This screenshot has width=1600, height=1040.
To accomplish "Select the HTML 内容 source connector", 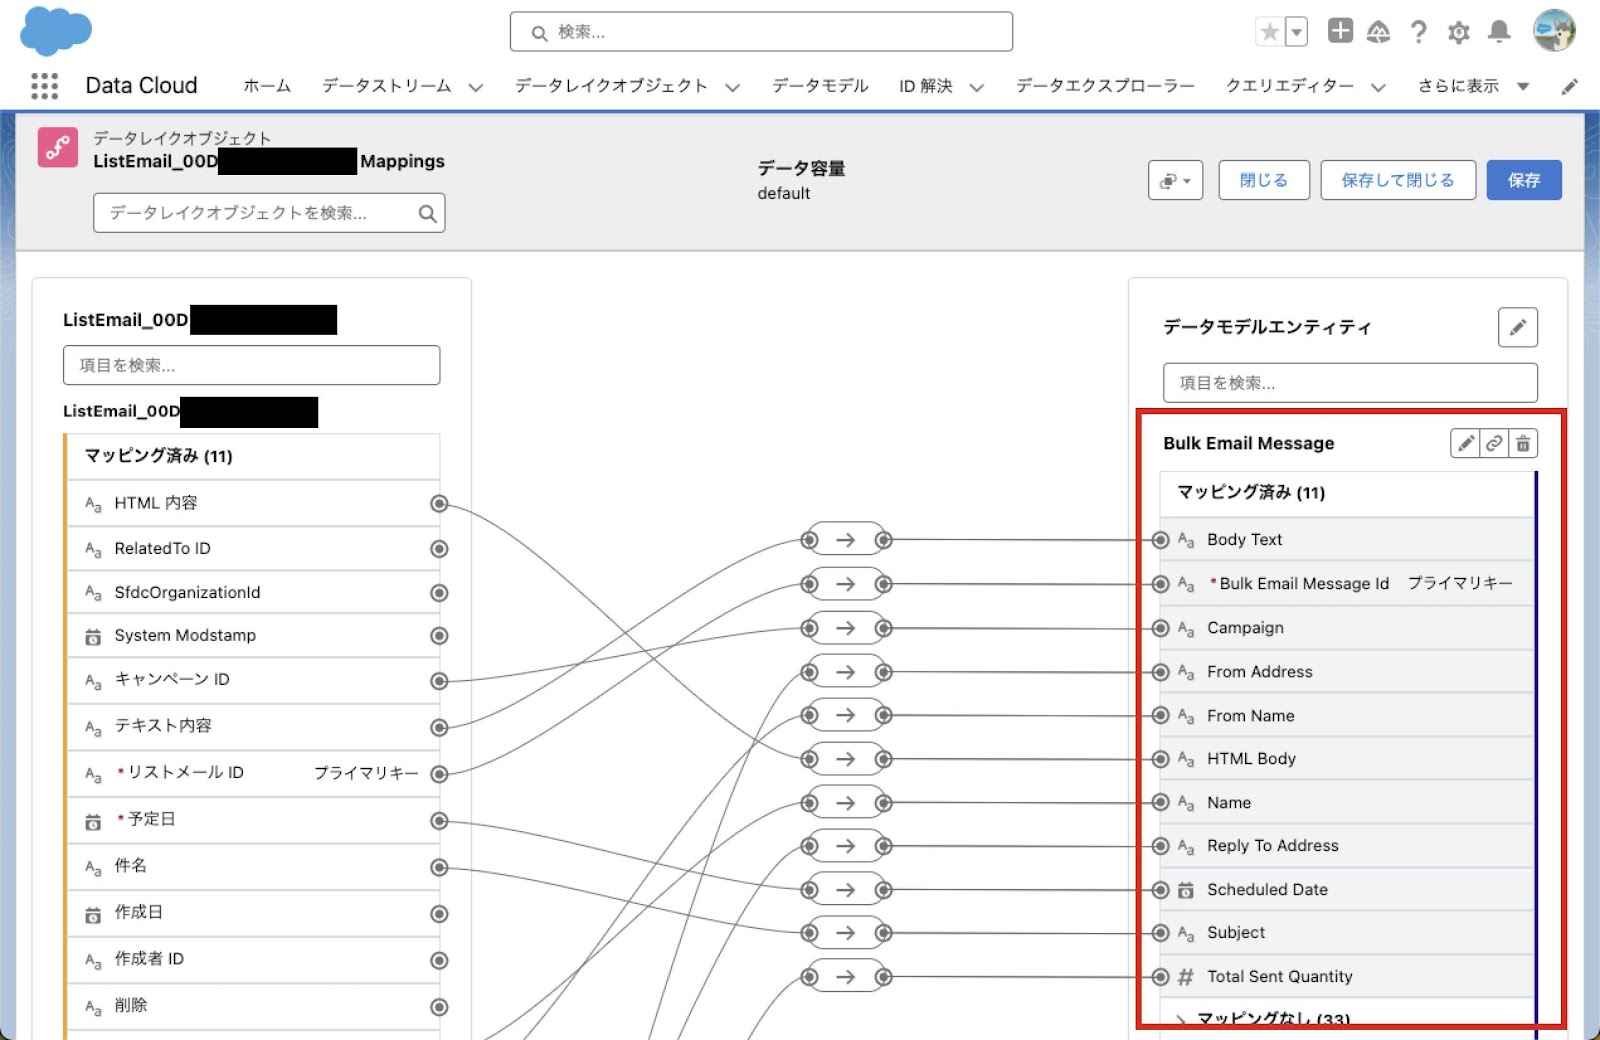I will (x=439, y=503).
